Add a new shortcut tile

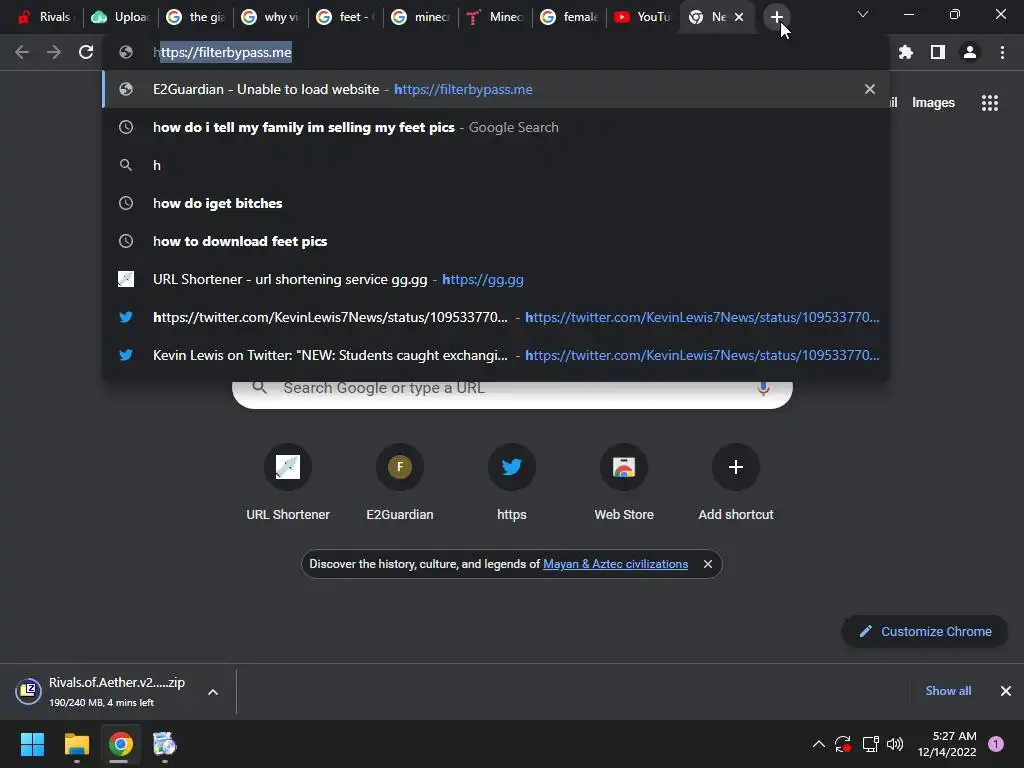pos(735,483)
